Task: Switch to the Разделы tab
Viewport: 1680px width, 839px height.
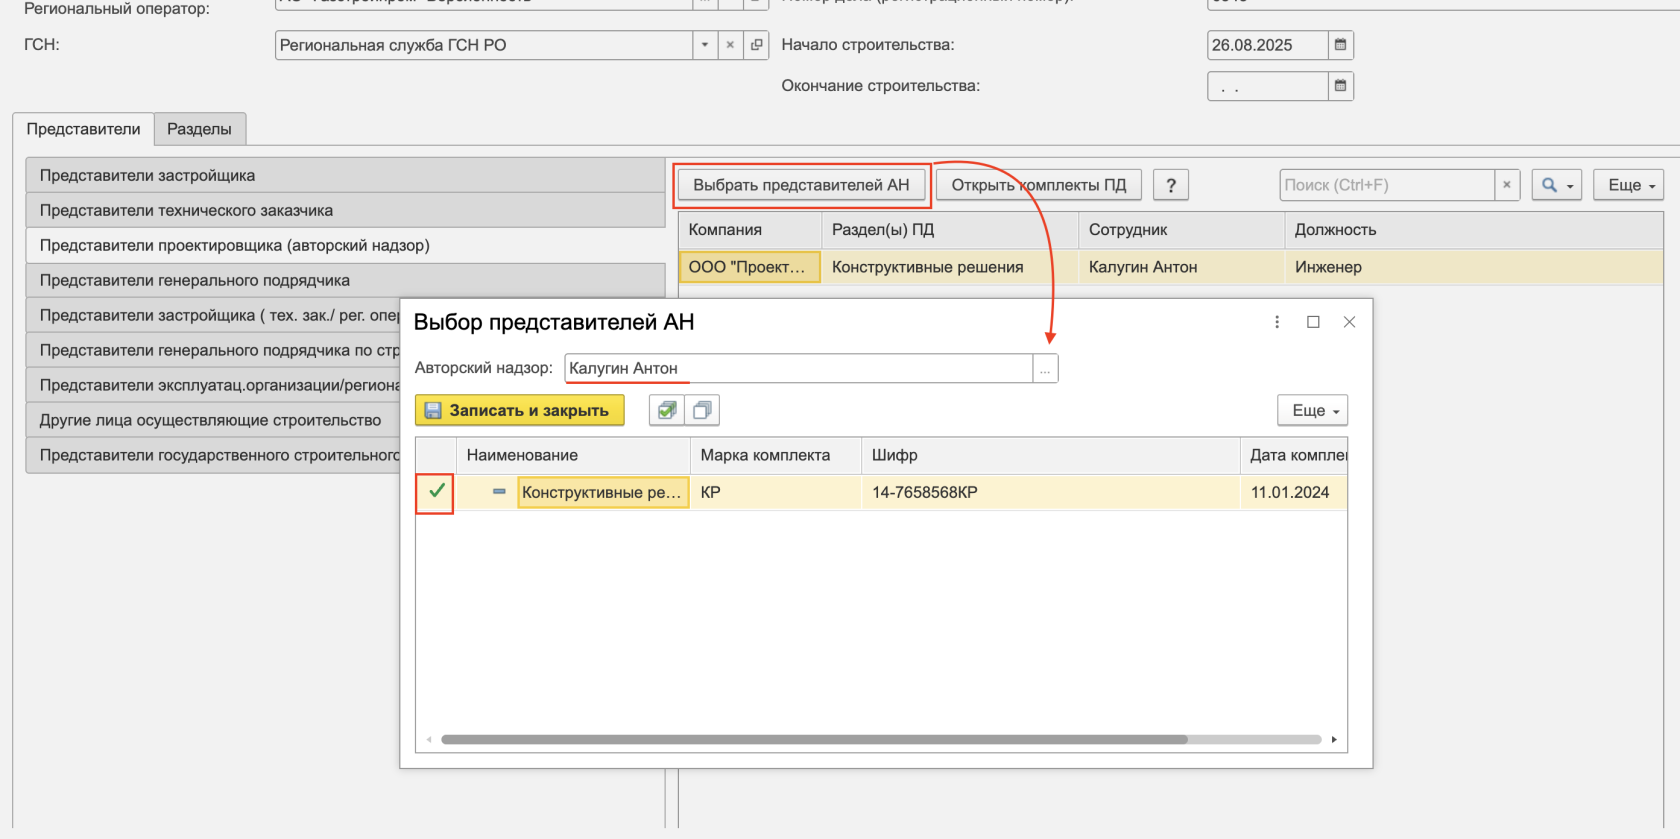Action: (x=199, y=129)
